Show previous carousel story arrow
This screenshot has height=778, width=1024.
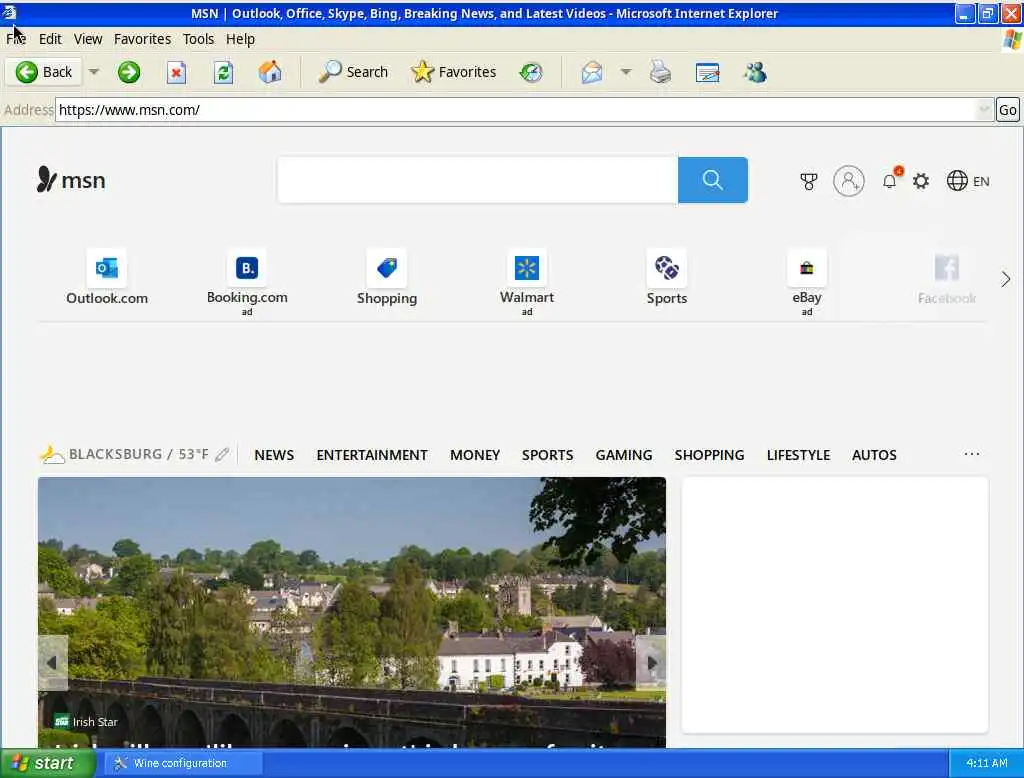point(53,662)
